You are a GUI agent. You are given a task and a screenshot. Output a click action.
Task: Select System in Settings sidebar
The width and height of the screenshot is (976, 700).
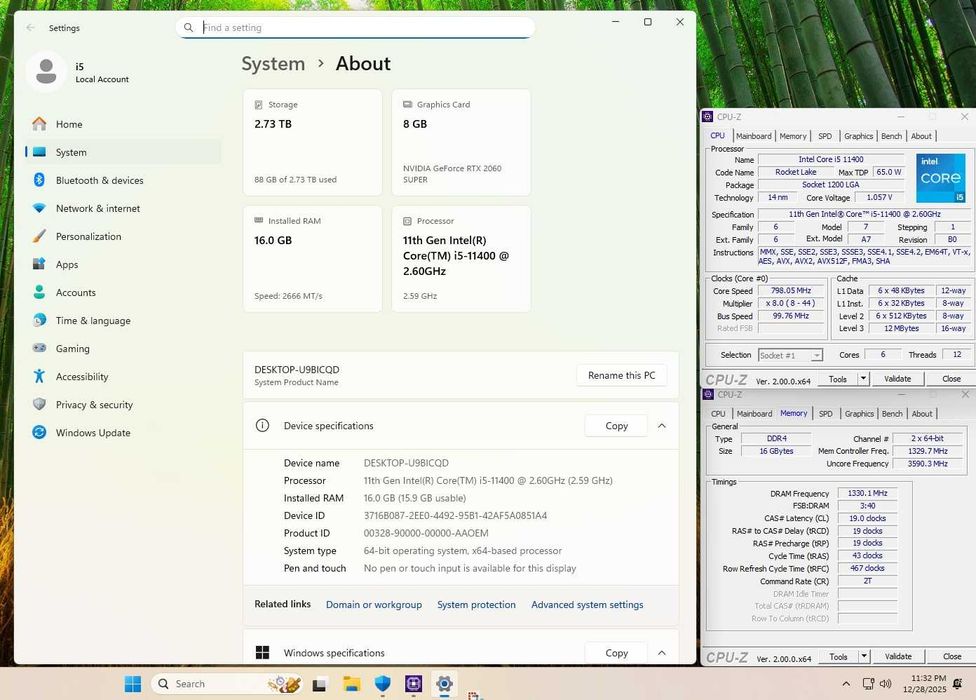click(x=123, y=152)
